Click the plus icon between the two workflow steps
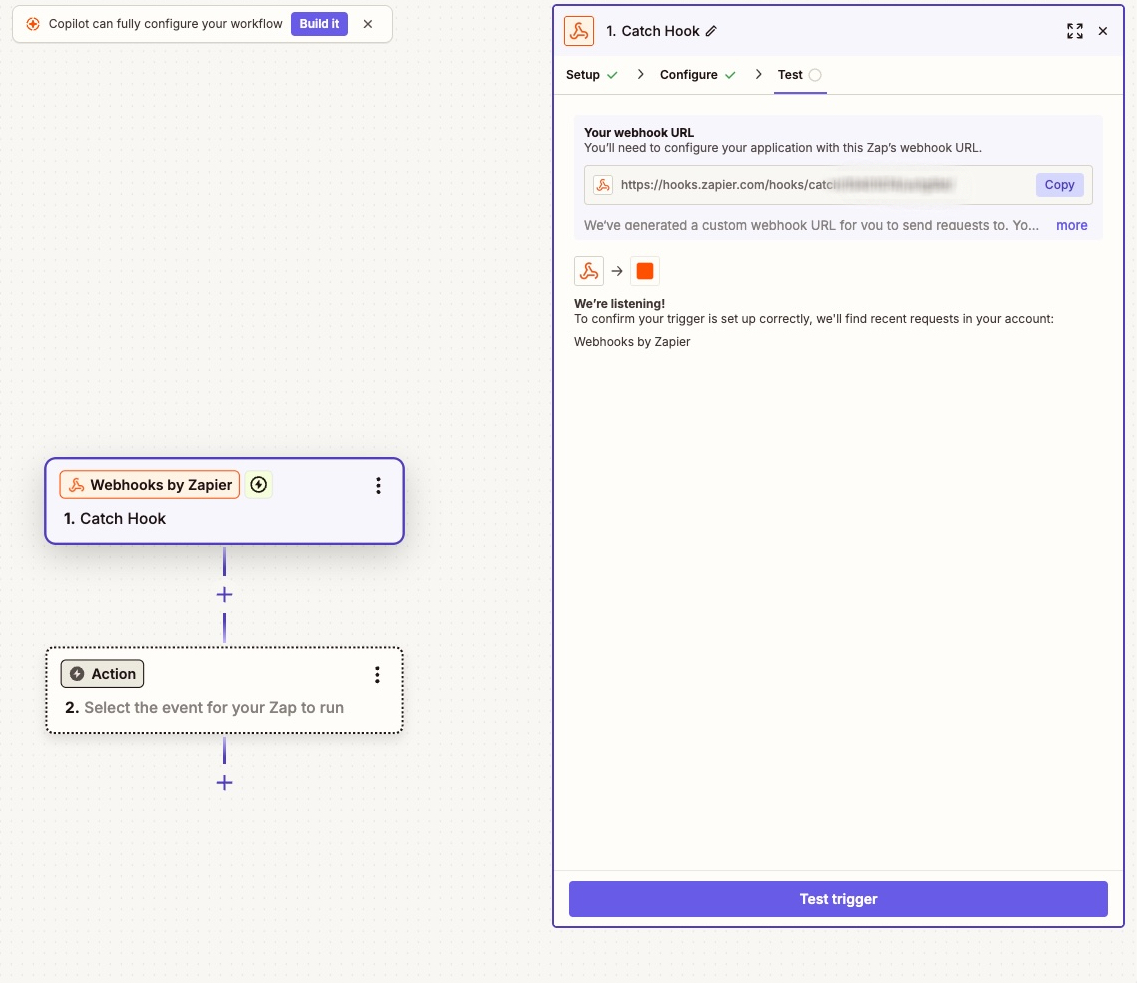This screenshot has height=983, width=1137. click(x=224, y=594)
